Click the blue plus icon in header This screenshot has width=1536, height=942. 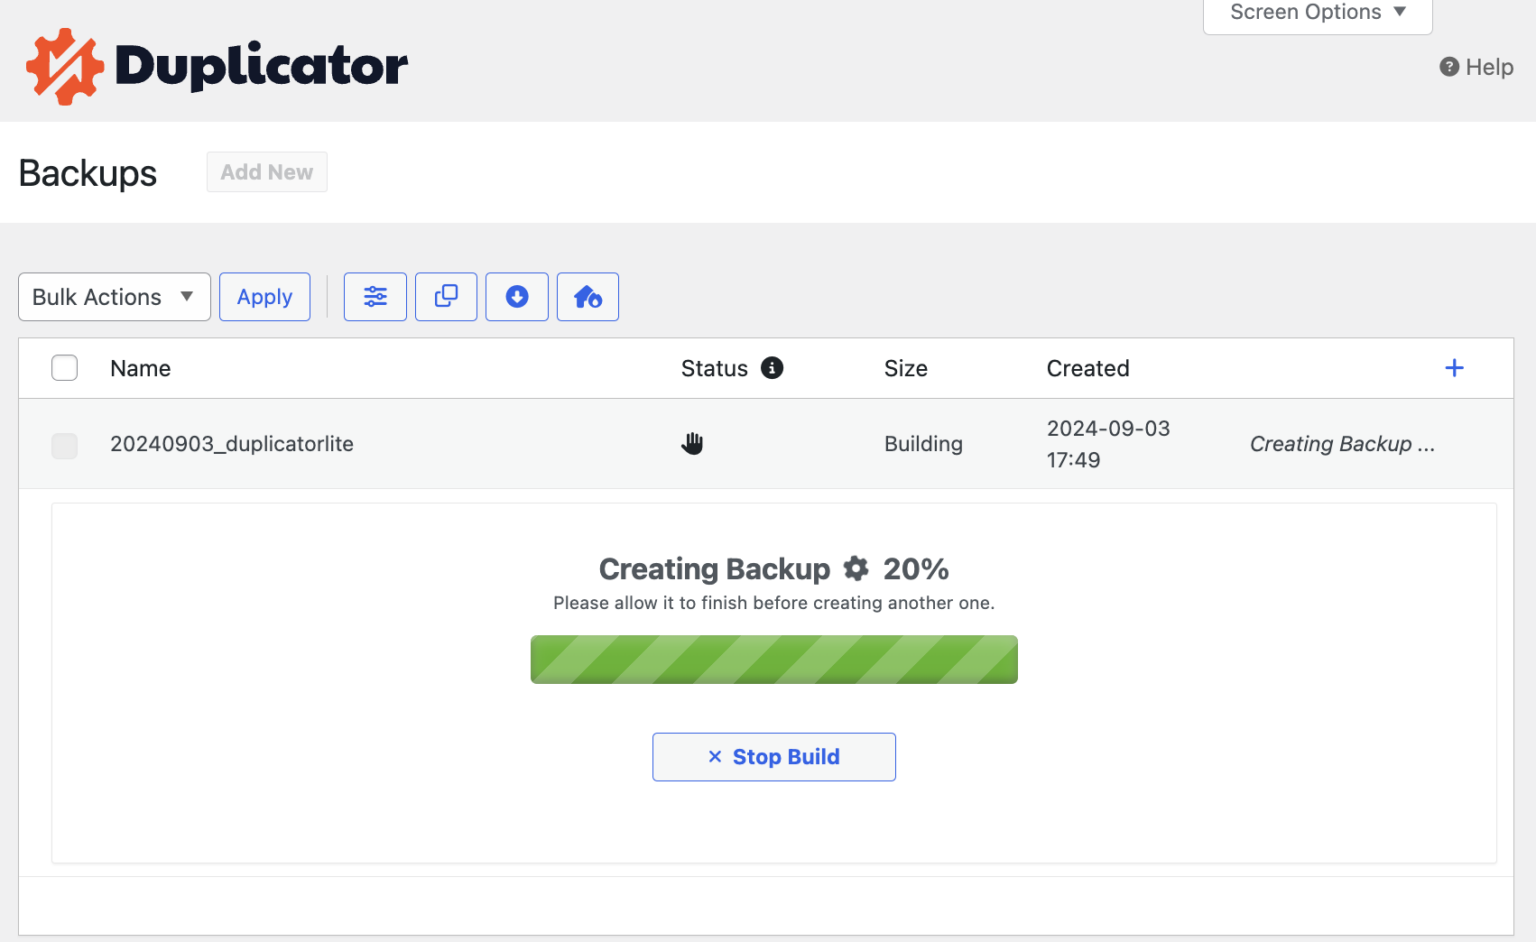pos(1454,368)
